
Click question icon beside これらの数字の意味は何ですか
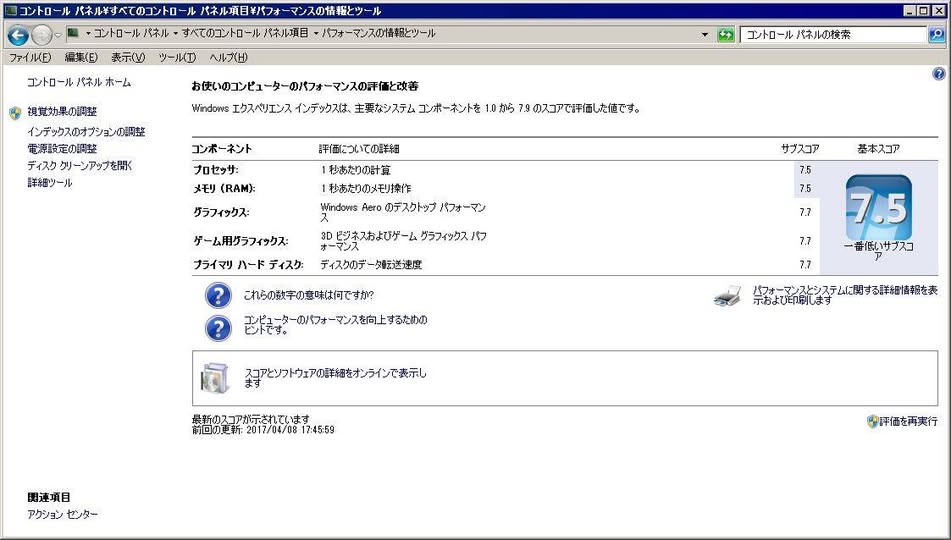coord(218,295)
